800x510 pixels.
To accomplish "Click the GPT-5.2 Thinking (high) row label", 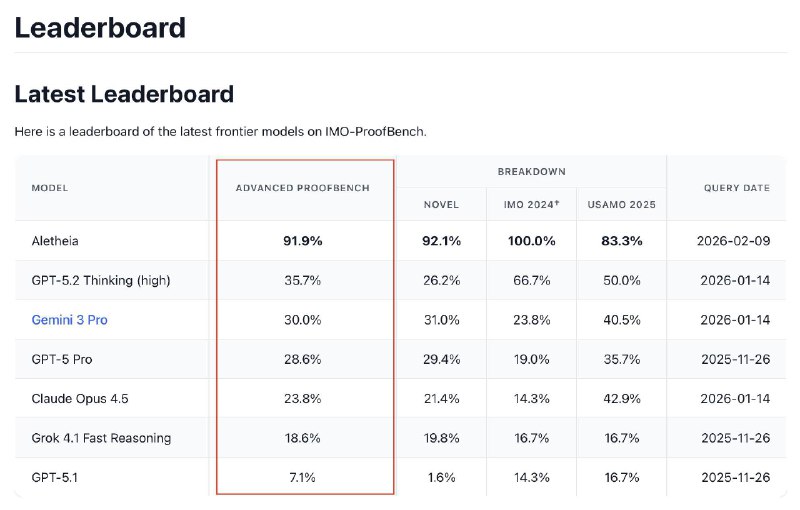I will point(101,281).
